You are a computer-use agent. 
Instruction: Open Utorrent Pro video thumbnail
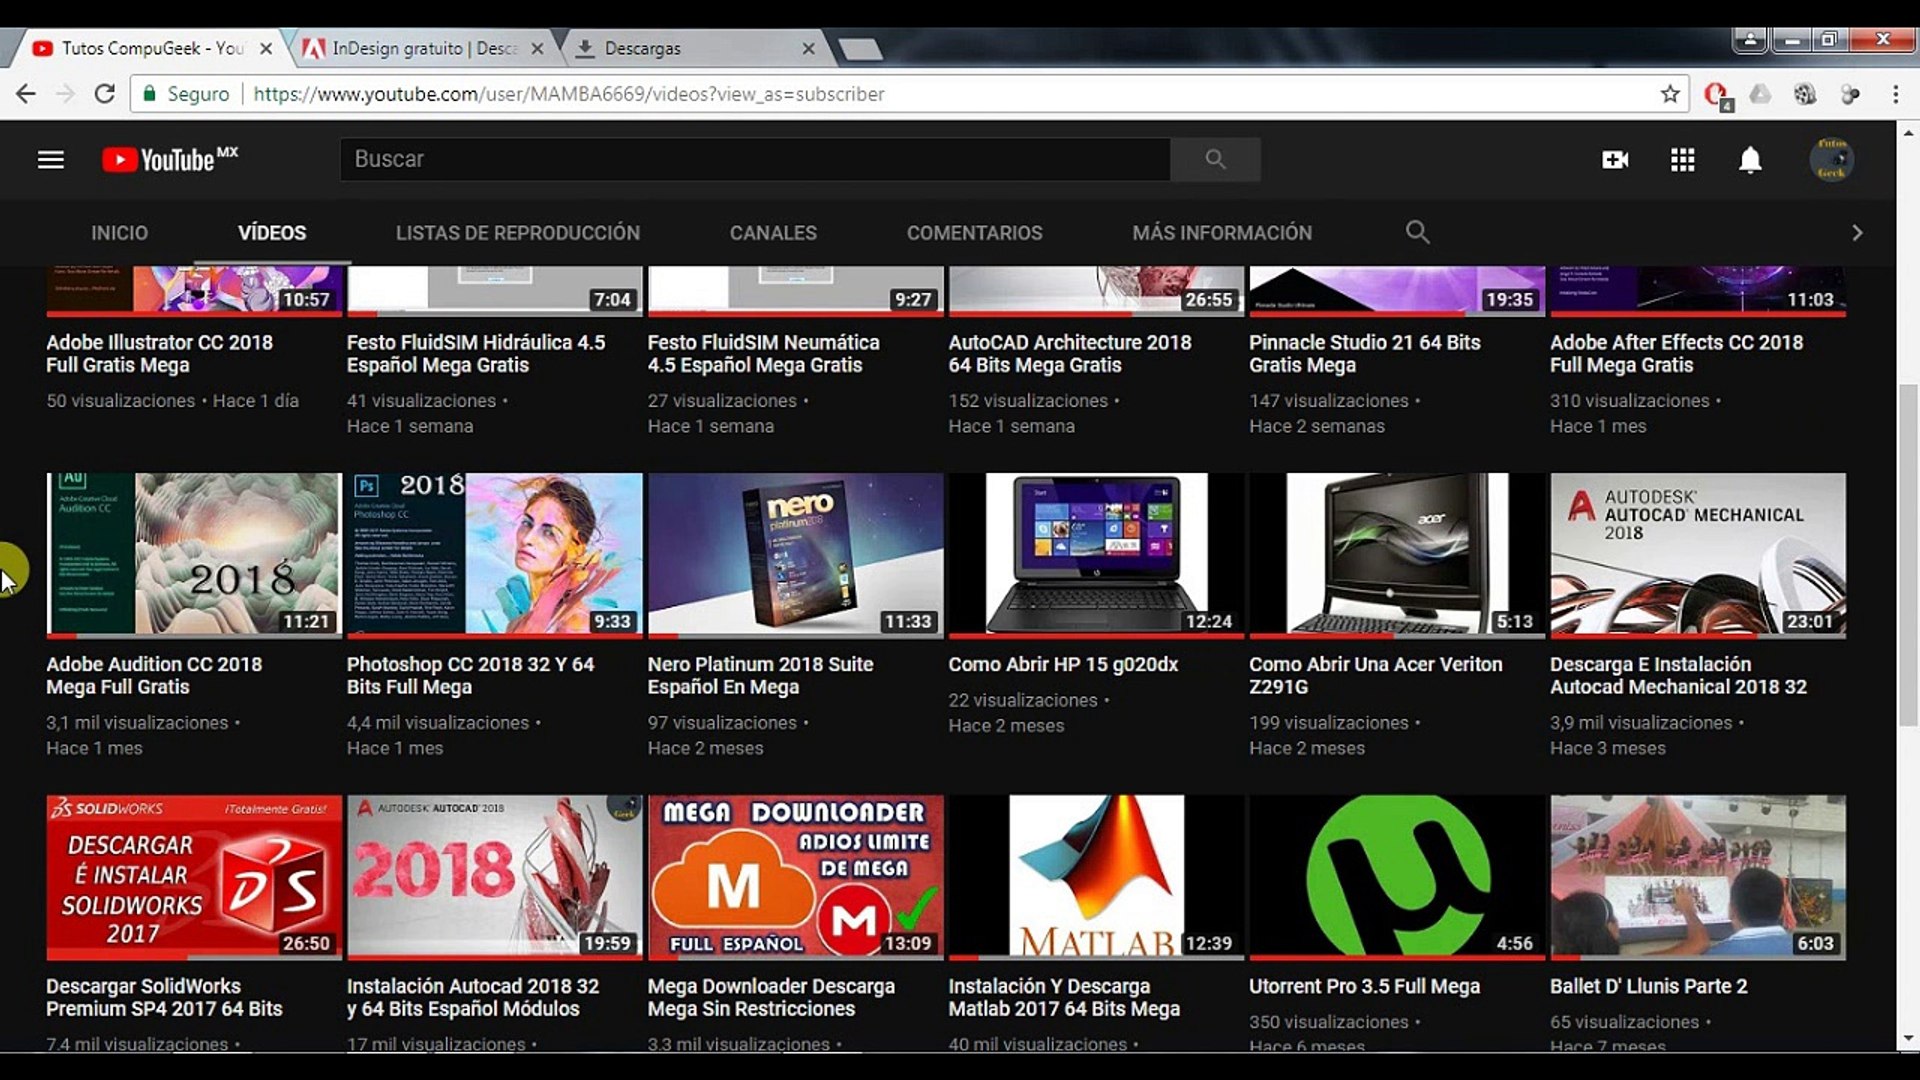tap(1397, 877)
